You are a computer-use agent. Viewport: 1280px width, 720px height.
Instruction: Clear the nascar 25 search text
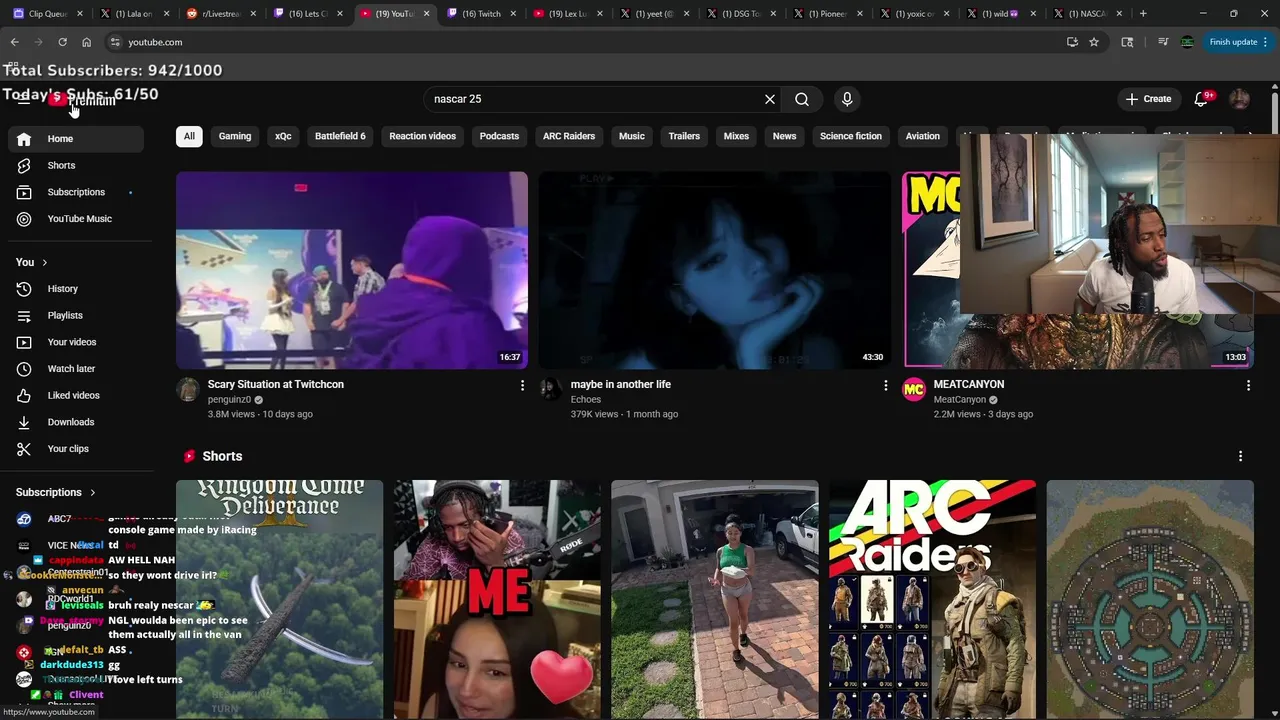[x=770, y=99]
